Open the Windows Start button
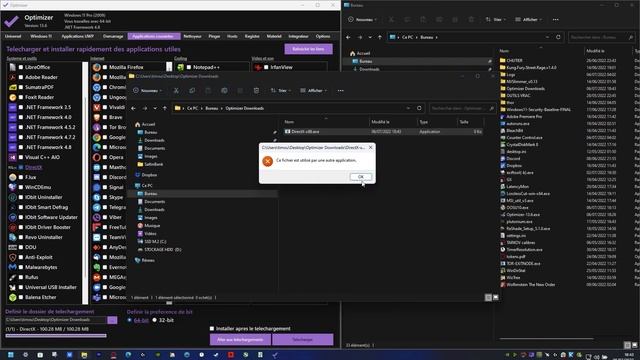The height and width of the screenshot is (360, 640). (x=11, y=355)
